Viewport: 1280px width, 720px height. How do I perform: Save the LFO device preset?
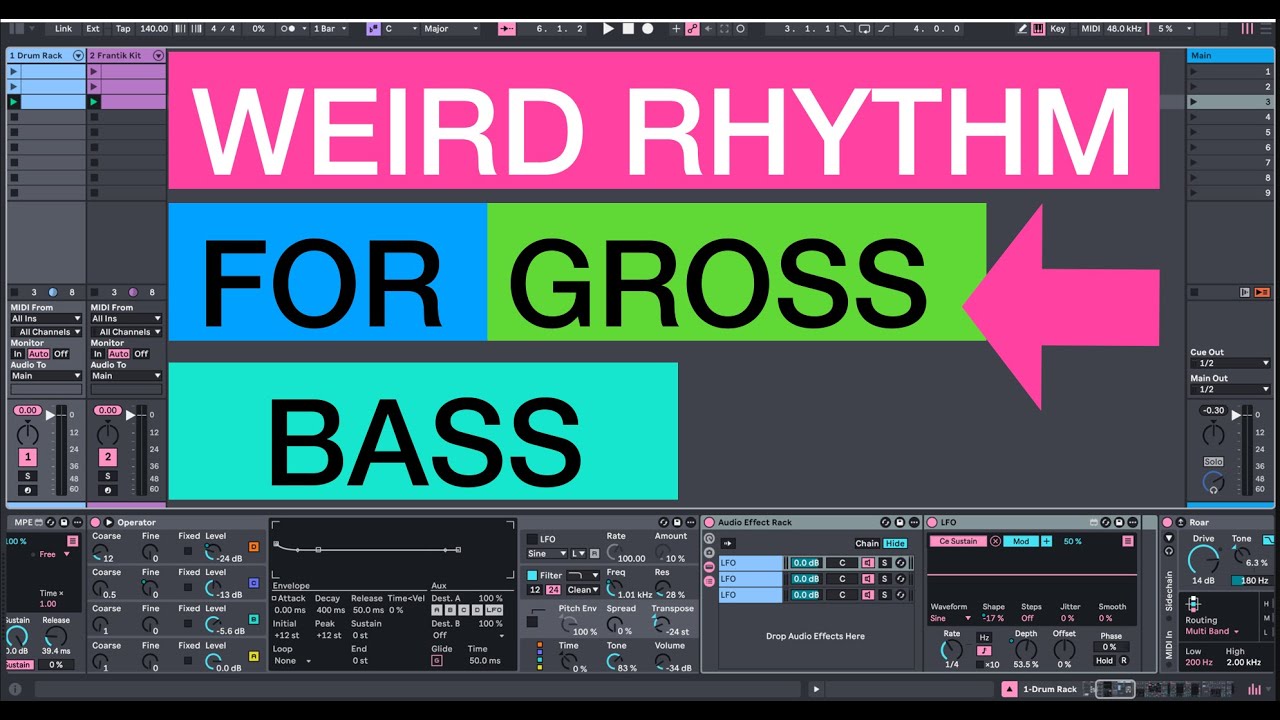pyautogui.click(x=1119, y=522)
